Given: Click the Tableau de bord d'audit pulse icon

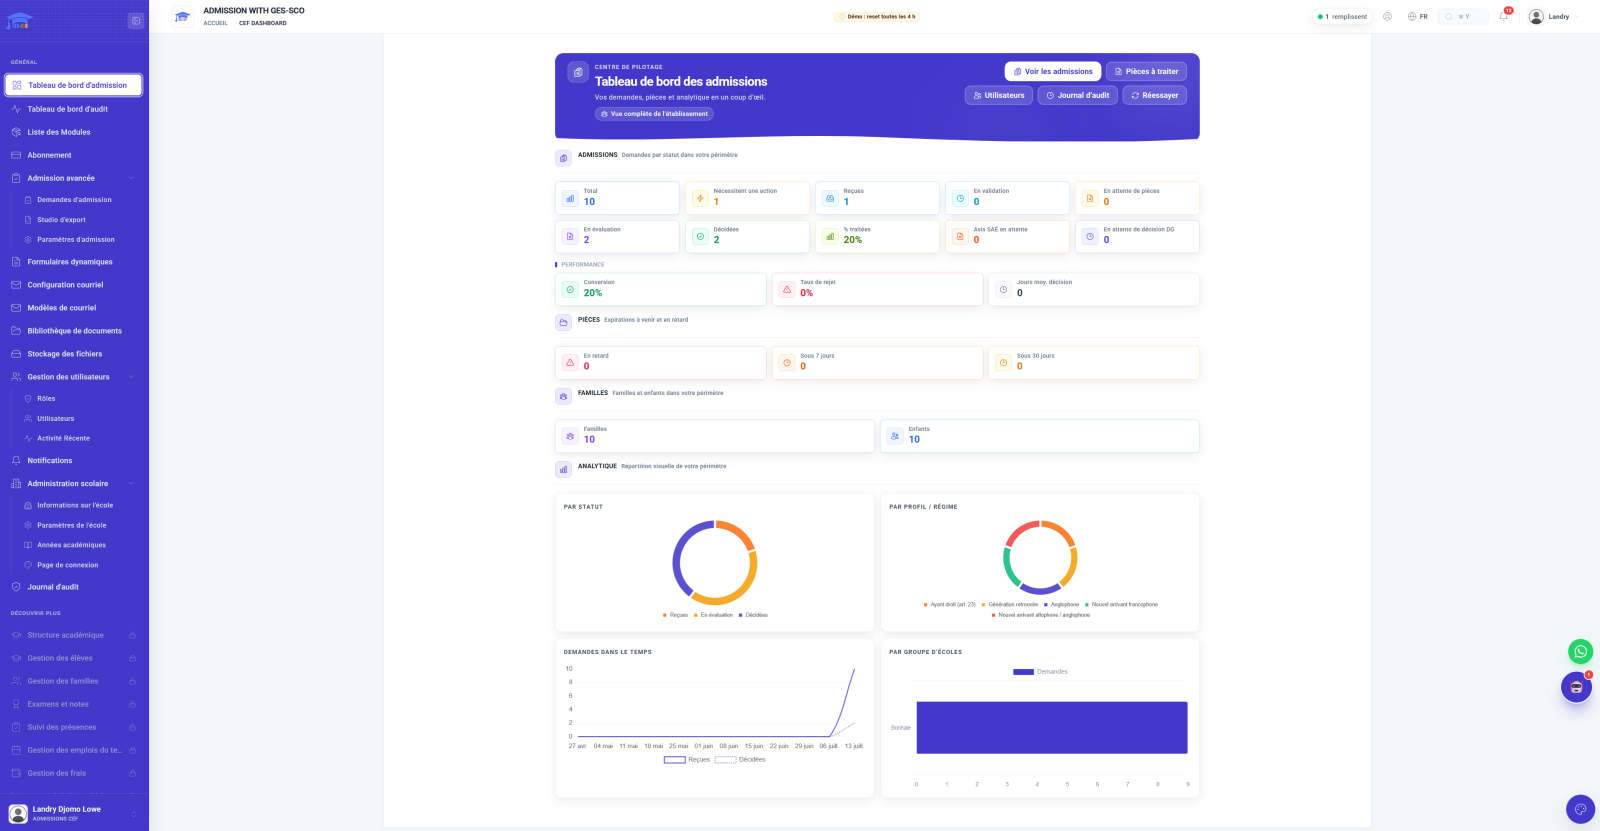Looking at the screenshot, I should [16, 109].
